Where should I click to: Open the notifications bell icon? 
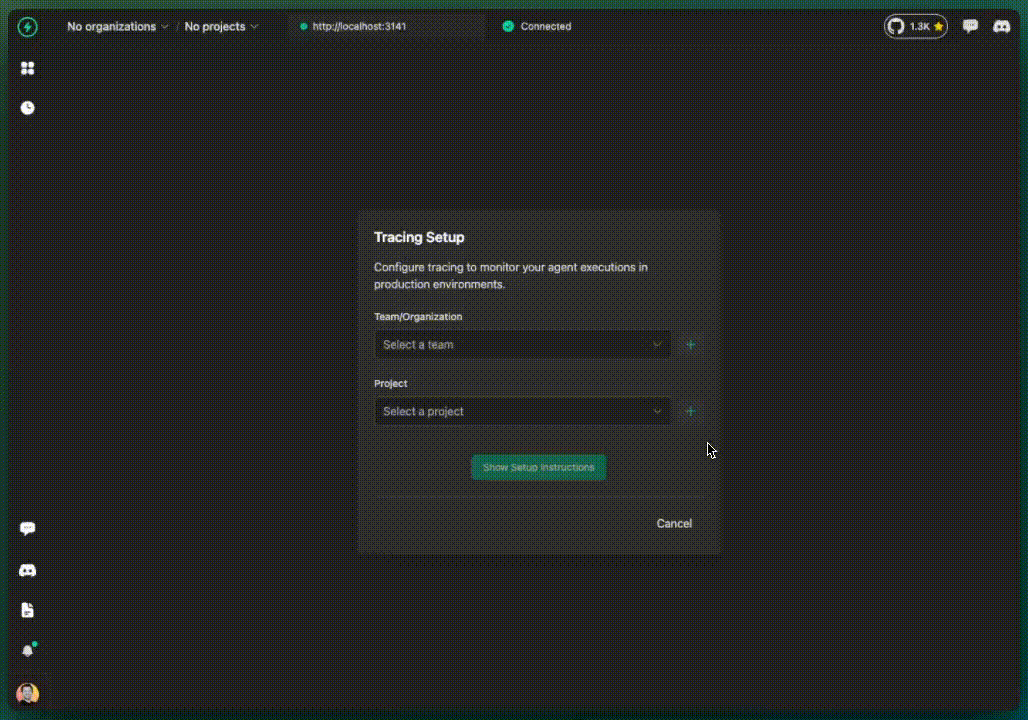click(28, 650)
